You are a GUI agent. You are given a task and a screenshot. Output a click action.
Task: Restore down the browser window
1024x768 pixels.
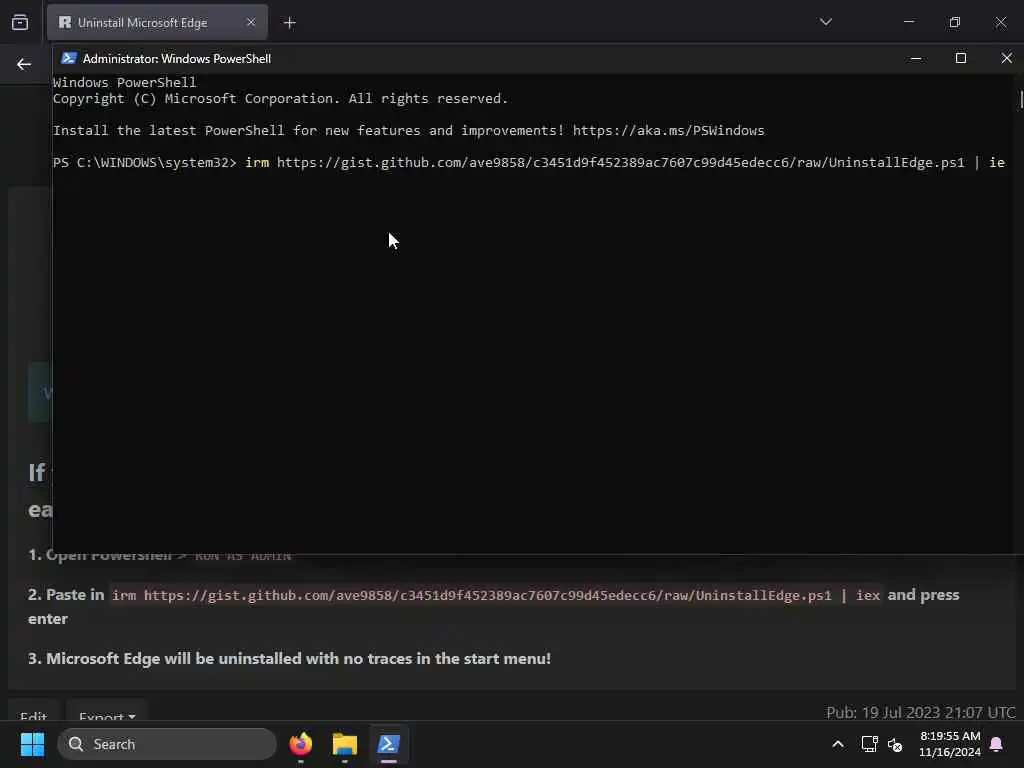[955, 22]
